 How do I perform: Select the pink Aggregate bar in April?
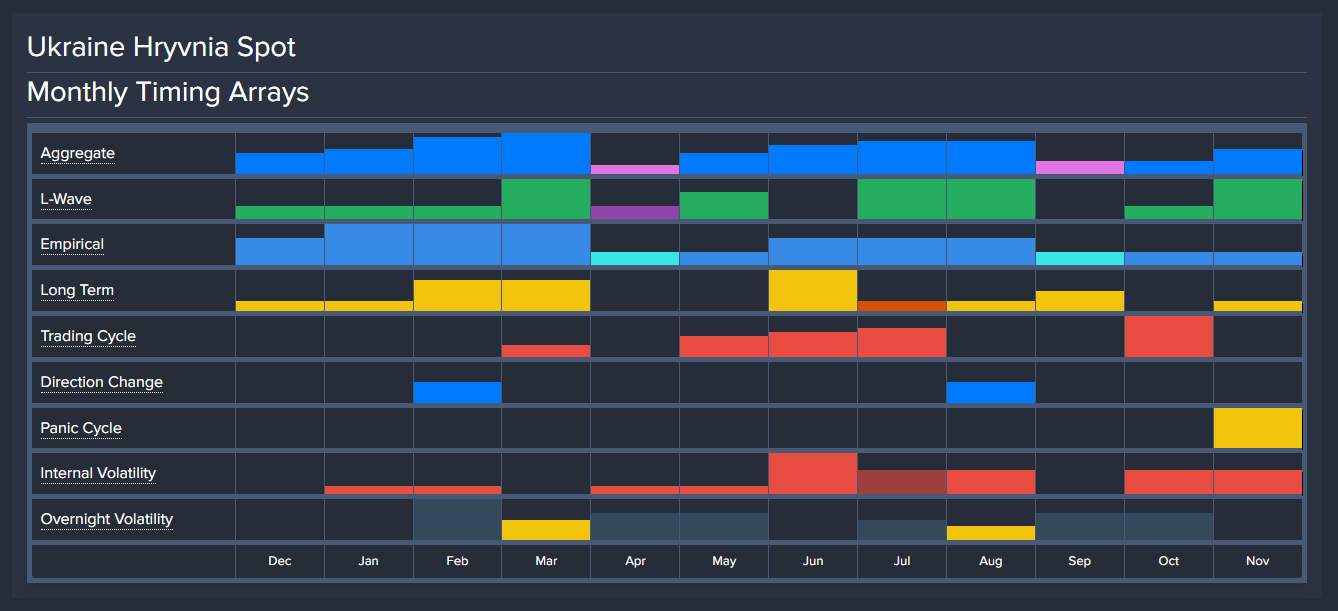pos(635,169)
